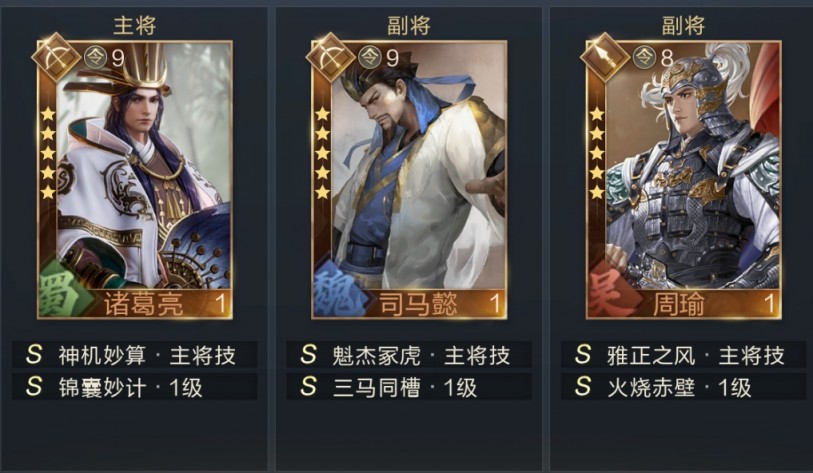The image size is (813, 473).
Task: Select the 神机妙算 主将技 skill
Action: pyautogui.click(x=135, y=355)
